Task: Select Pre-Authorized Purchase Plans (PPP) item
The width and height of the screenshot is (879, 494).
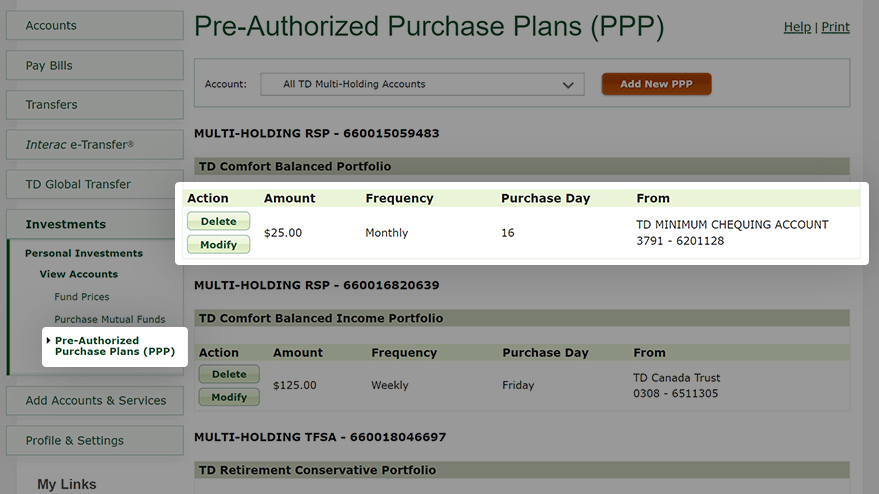Action: (x=115, y=347)
